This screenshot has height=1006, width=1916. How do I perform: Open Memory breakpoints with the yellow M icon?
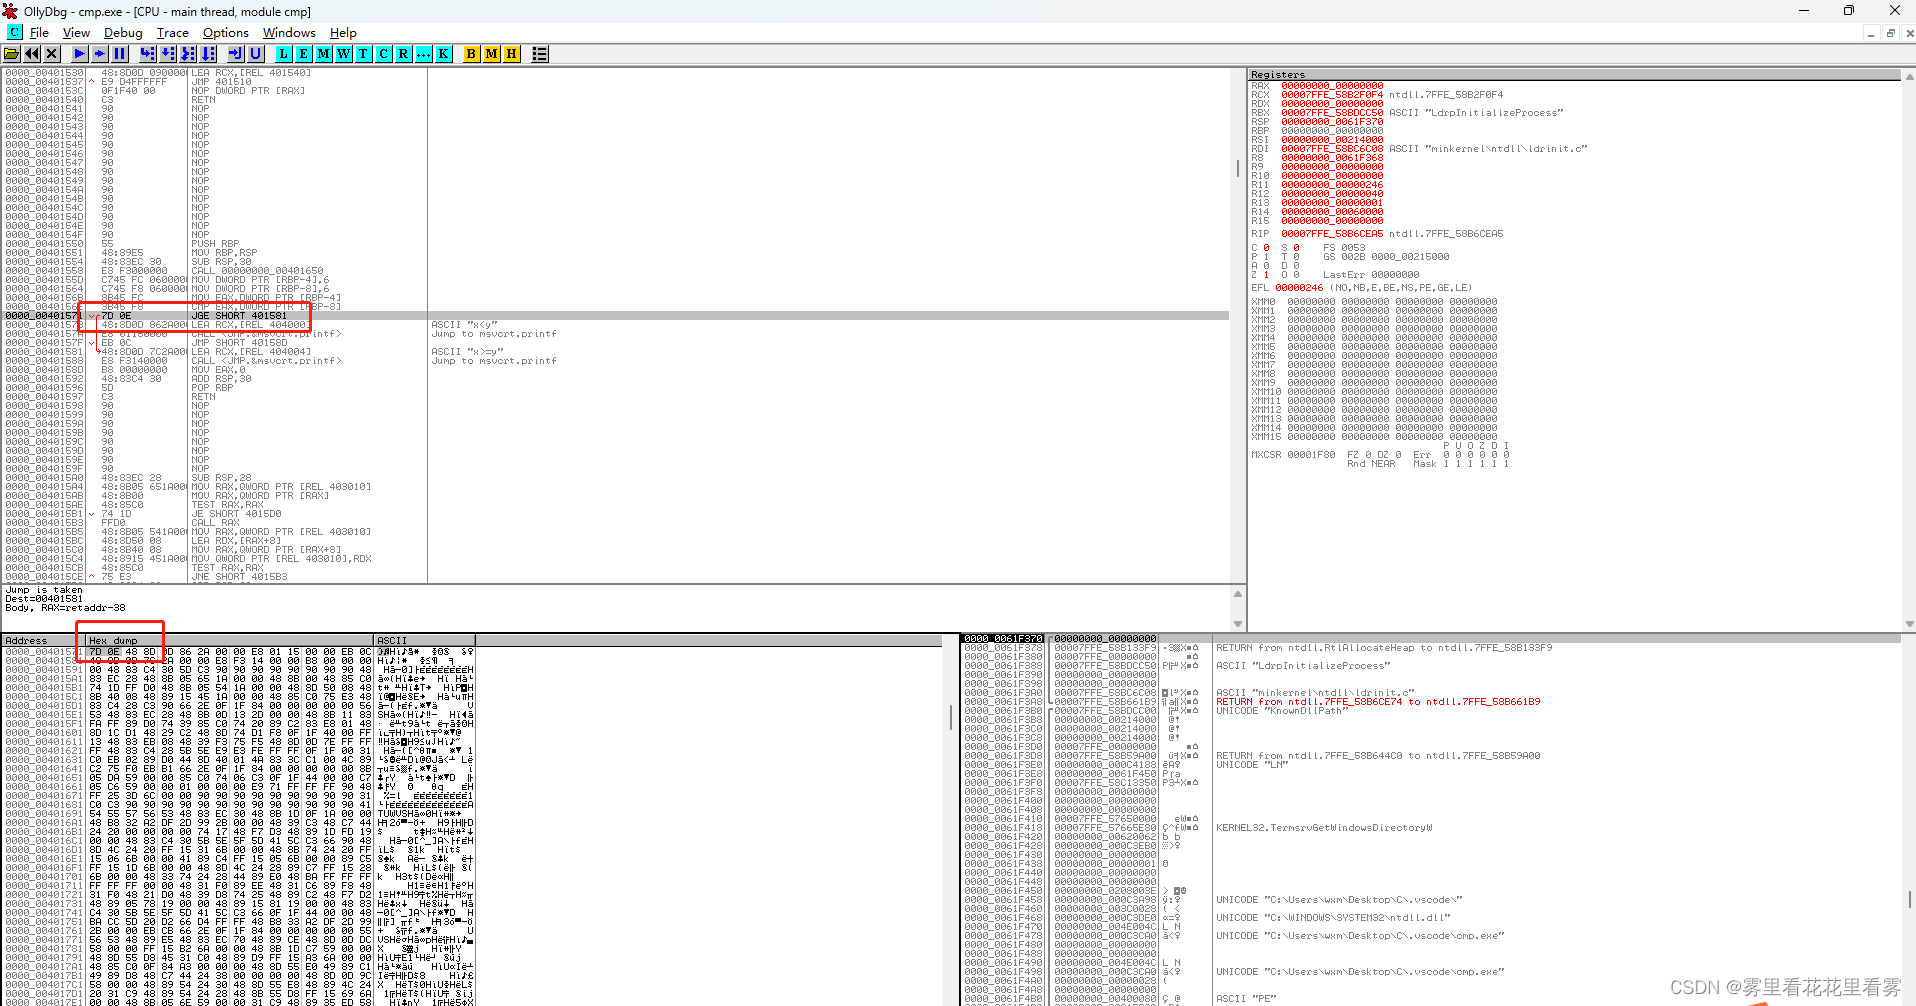coord(492,54)
